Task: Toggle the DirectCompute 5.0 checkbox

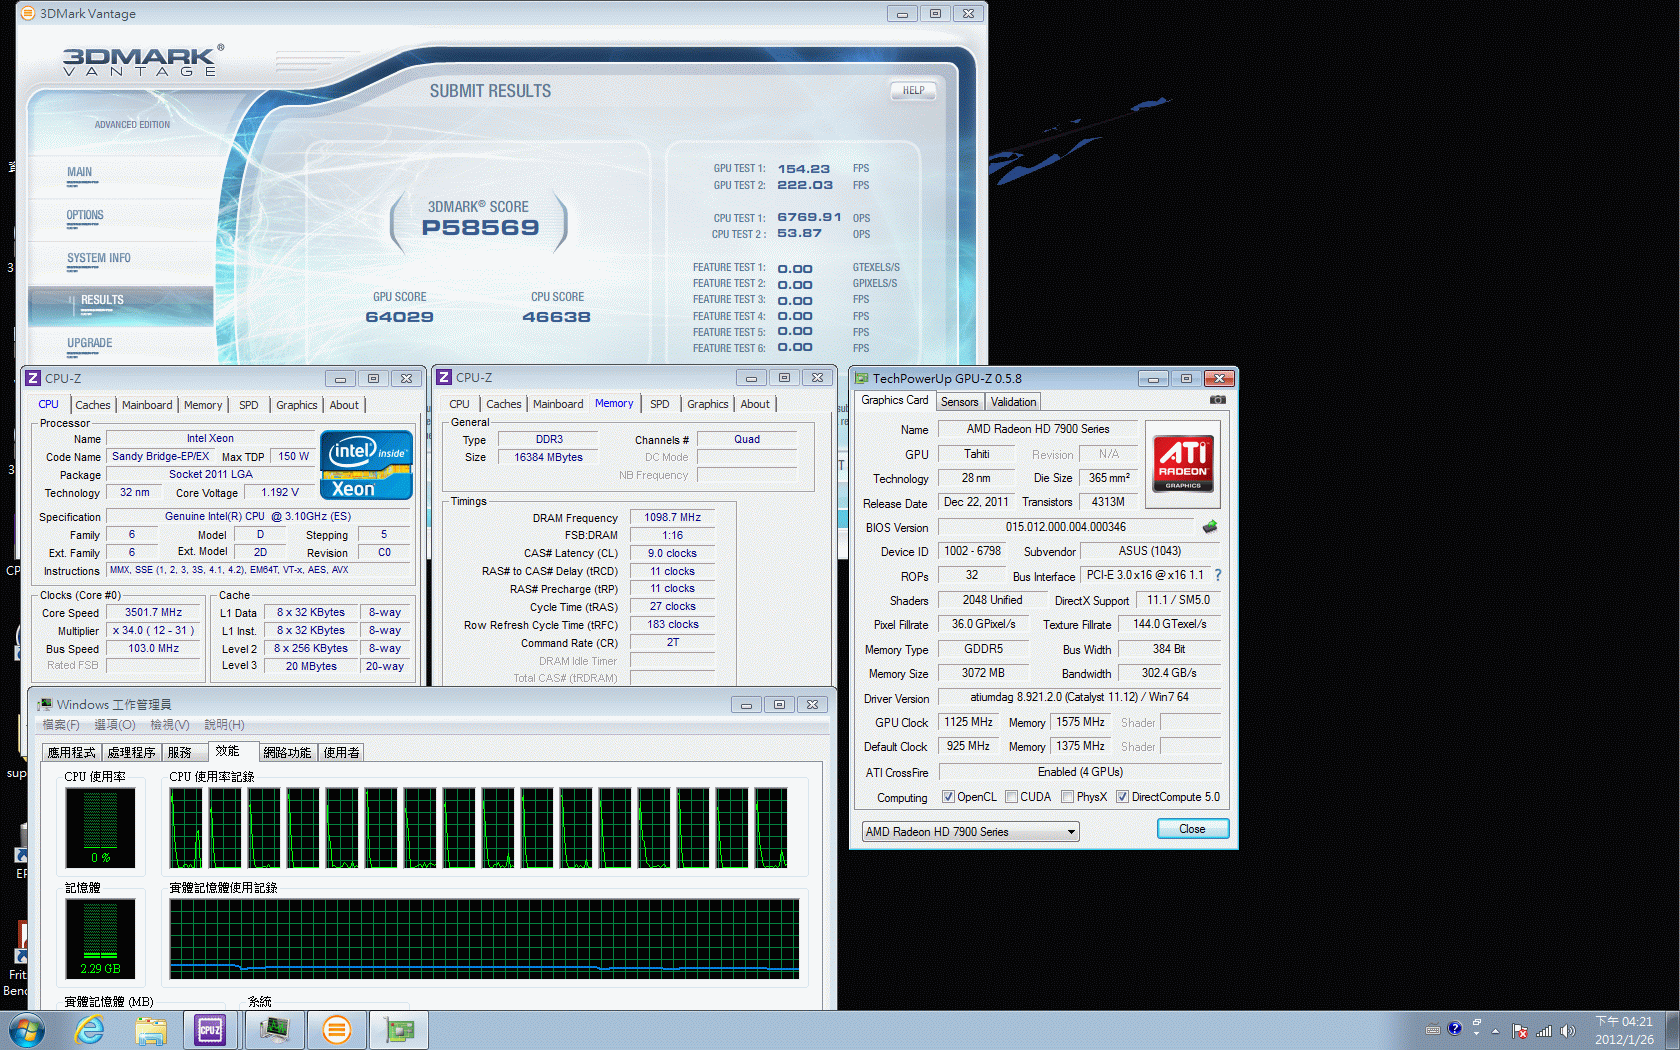Action: coord(1123,797)
